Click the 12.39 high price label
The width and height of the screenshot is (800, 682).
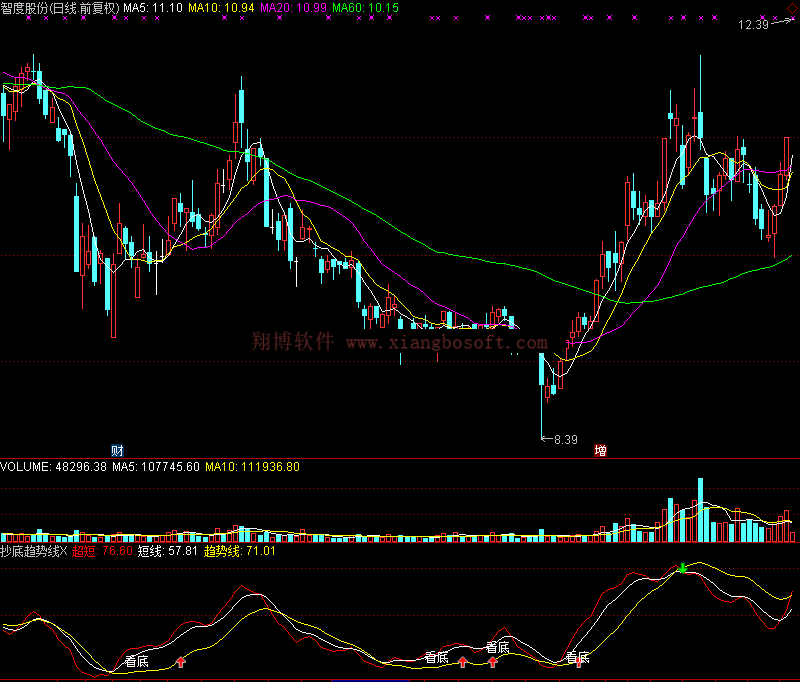[753, 24]
